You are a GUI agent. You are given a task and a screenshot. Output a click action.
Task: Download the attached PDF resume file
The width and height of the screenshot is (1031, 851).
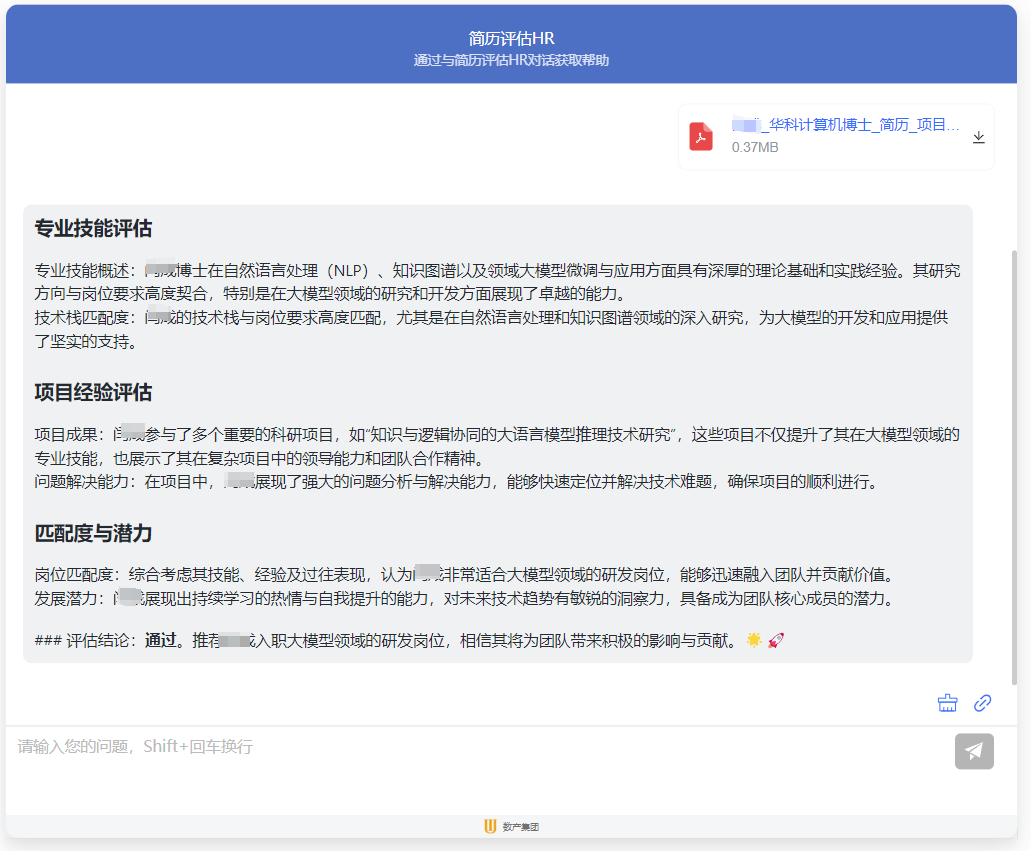pos(978,137)
